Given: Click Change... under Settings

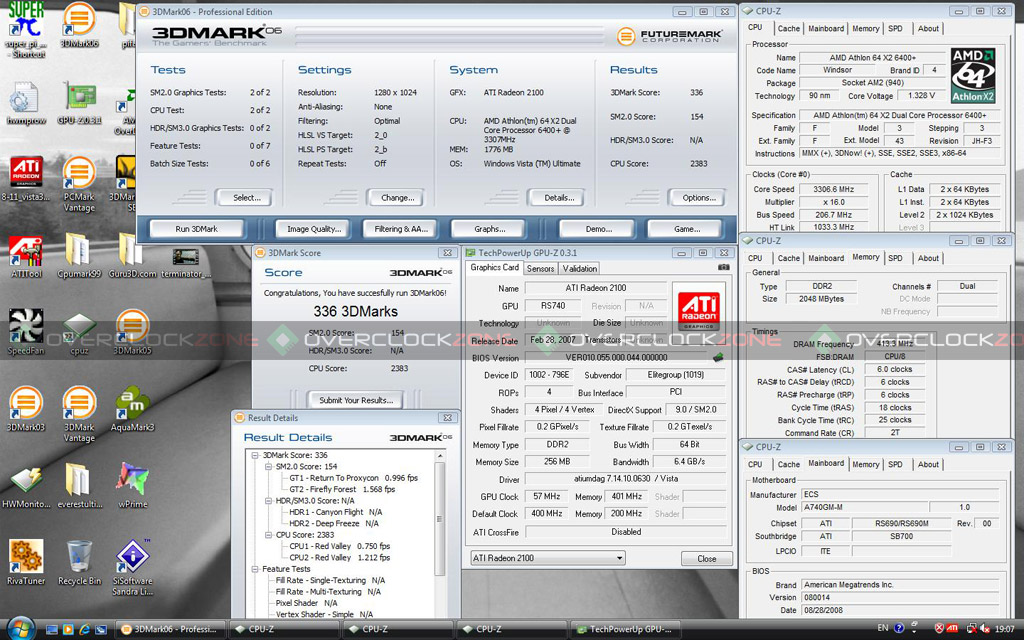Looking at the screenshot, I should pos(395,197).
